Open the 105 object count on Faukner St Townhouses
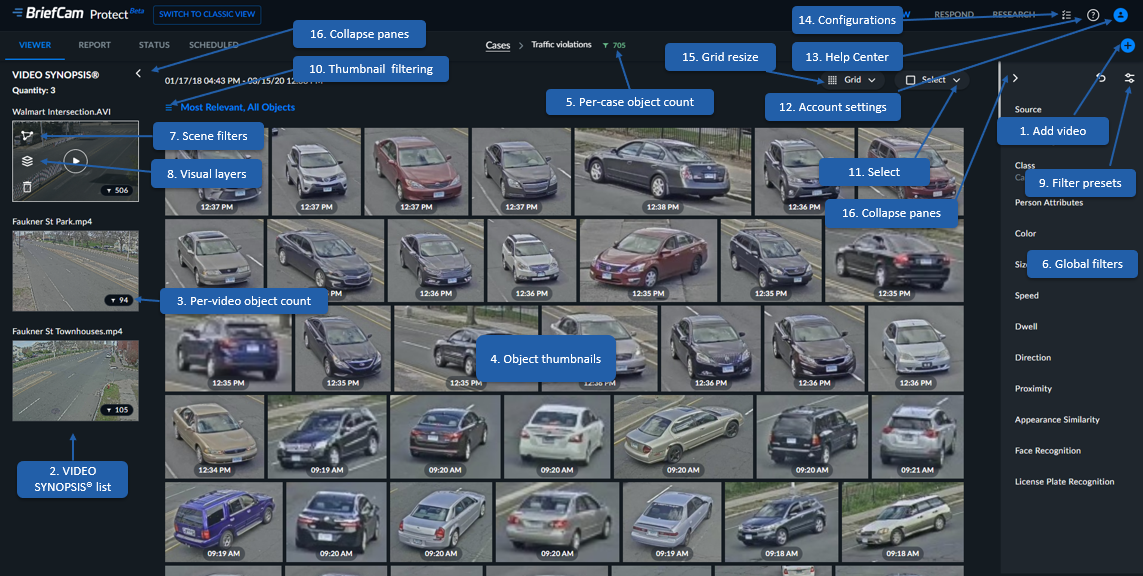The image size is (1143, 576). coord(119,410)
